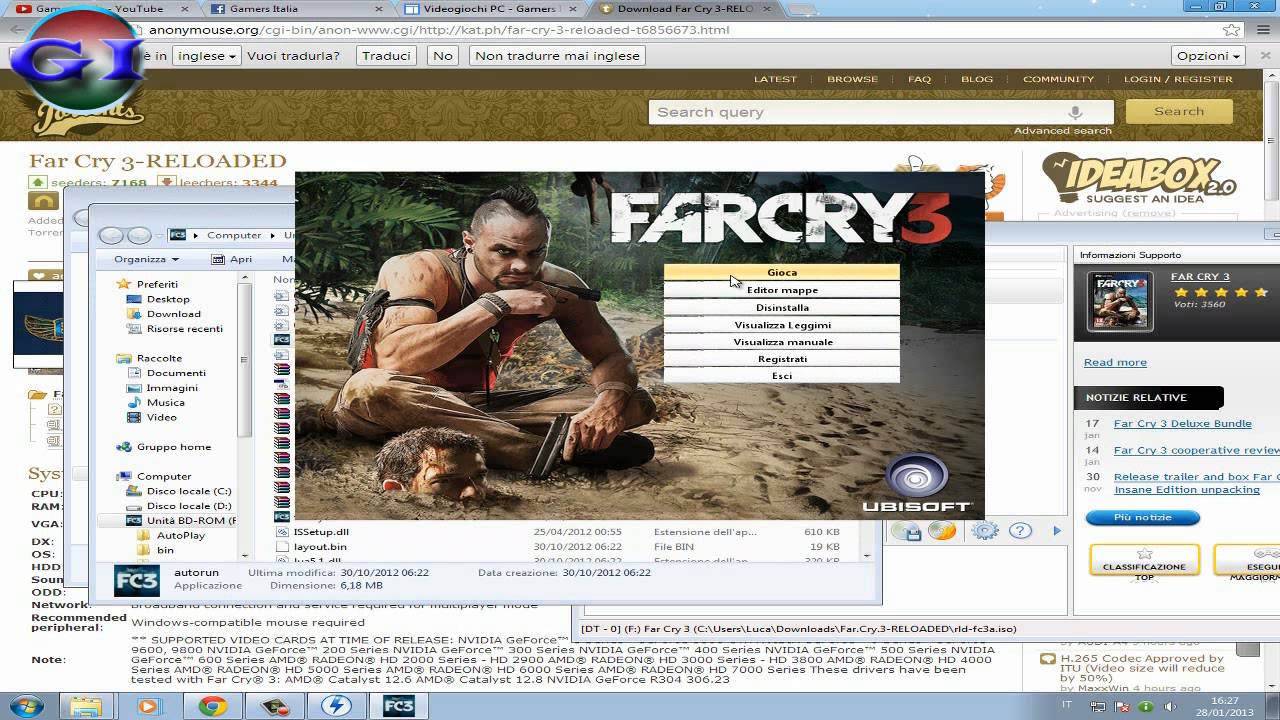Click the yellow Search button
1280x720 pixels.
[1179, 112]
